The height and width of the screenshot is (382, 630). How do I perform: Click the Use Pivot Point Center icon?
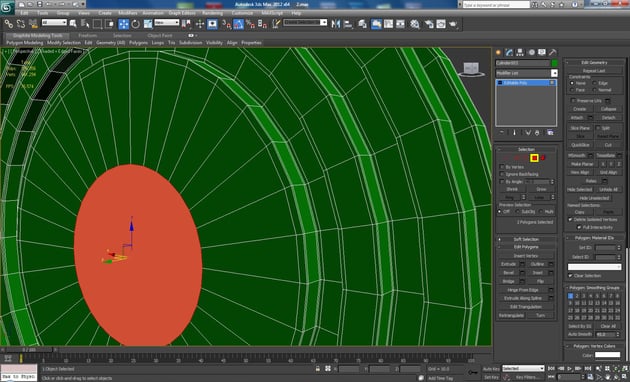tap(186, 24)
